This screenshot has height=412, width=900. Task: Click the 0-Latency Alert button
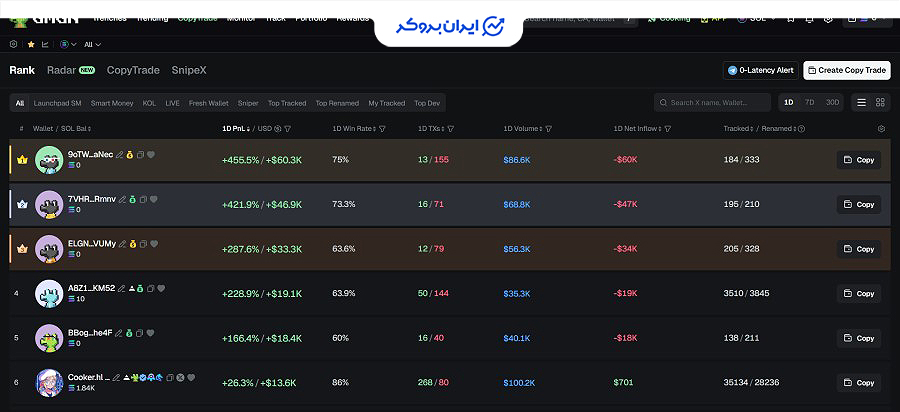(x=761, y=70)
